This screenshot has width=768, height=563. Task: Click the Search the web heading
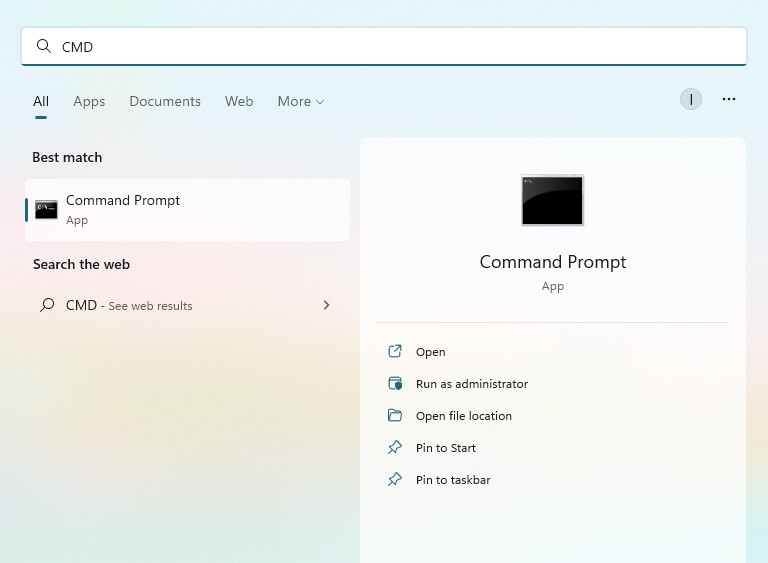pyautogui.click(x=81, y=264)
